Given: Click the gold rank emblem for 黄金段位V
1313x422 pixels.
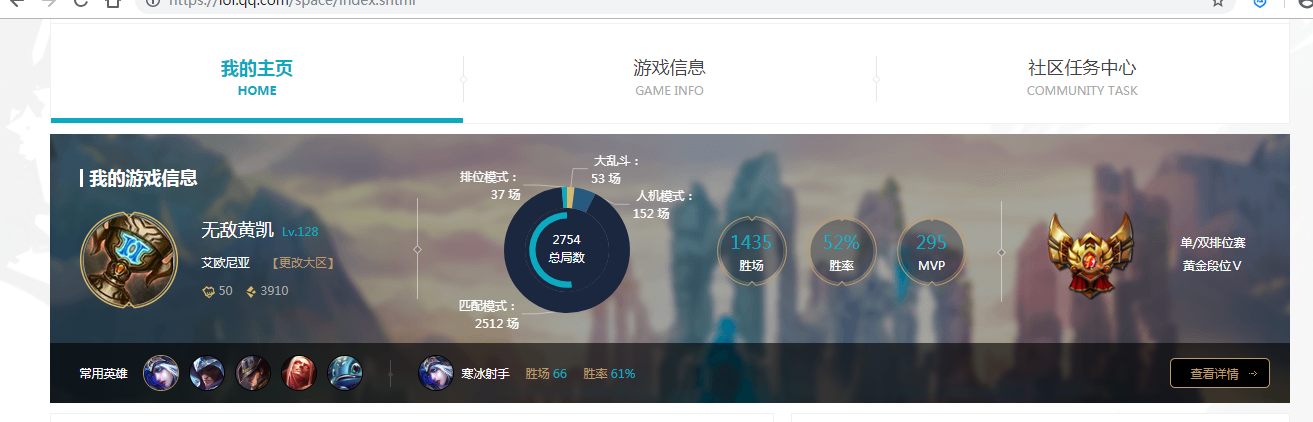Looking at the screenshot, I should point(1090,253).
